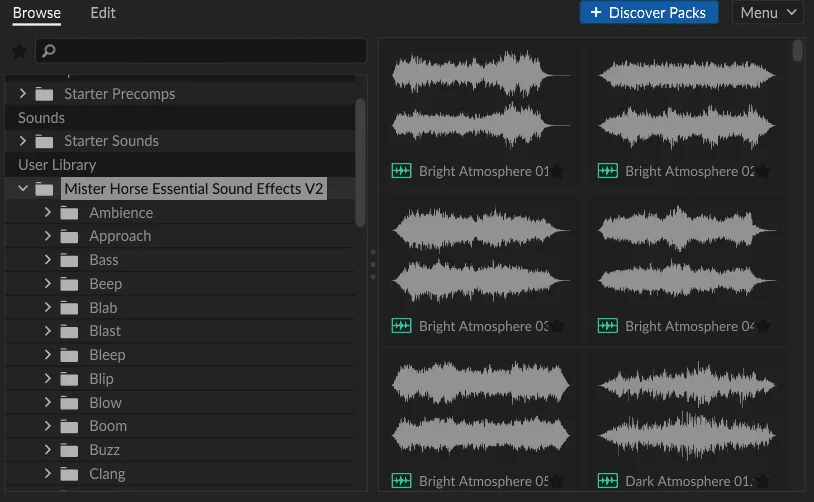Screen dimensions: 814x502
Task: Select the Bright Atmosphere 01 waveform thumbnail
Action: (x=481, y=100)
